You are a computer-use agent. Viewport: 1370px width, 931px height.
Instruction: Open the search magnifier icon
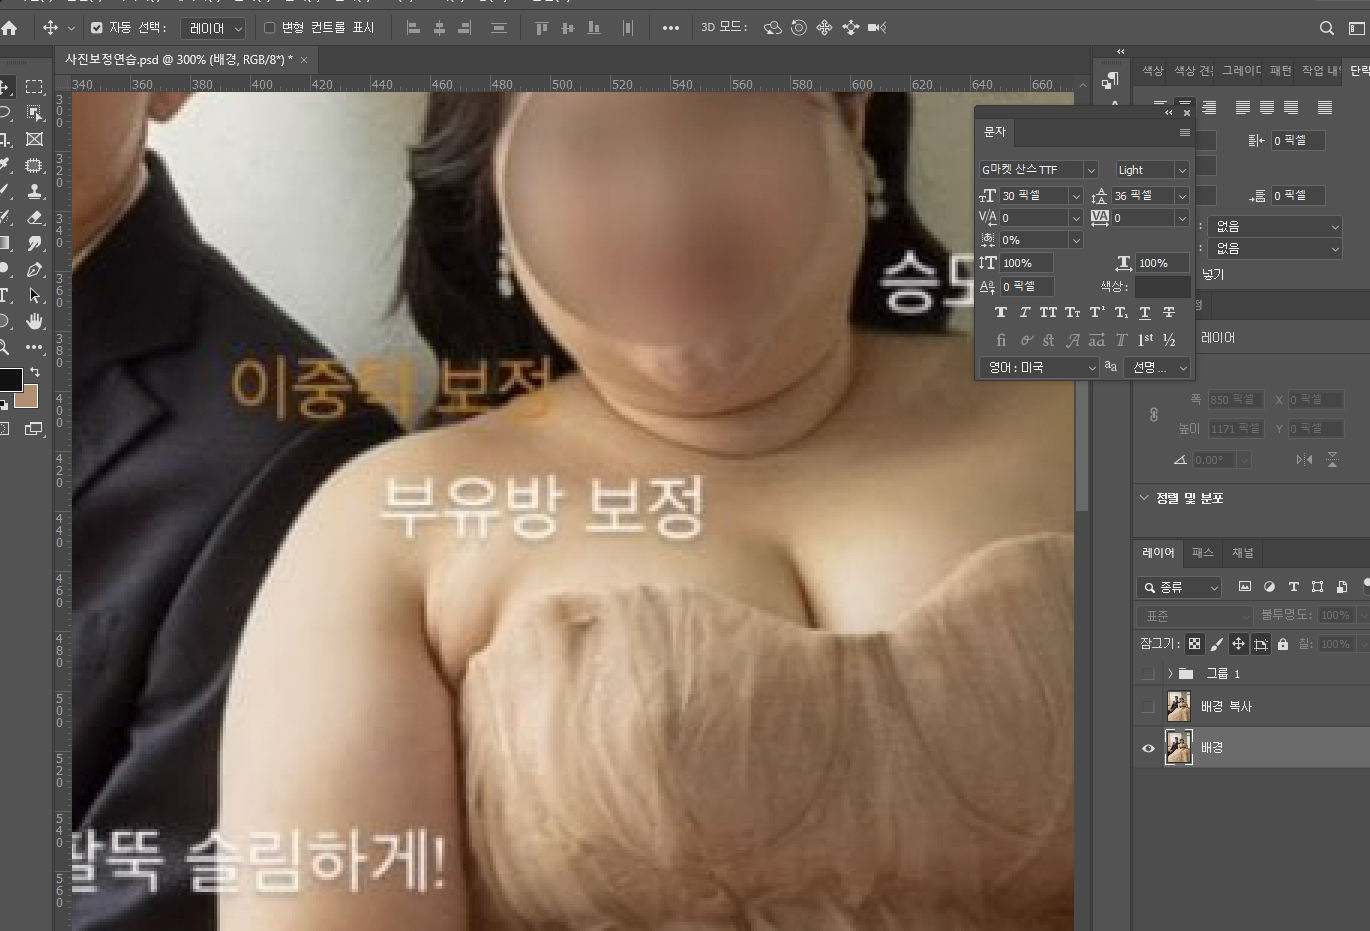point(1327,28)
